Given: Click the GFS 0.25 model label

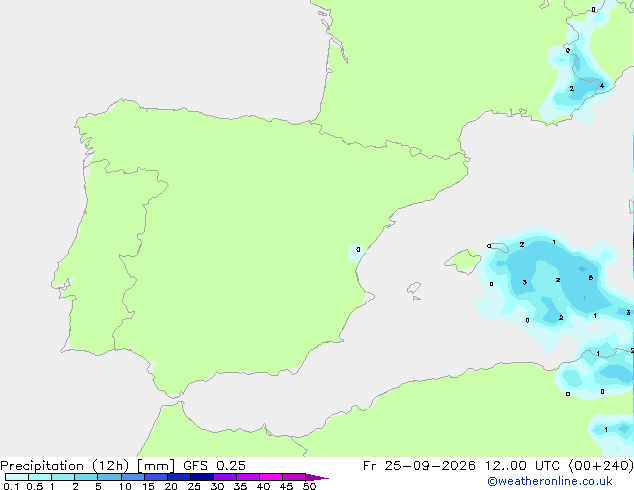Looking at the screenshot, I should 214,466.
